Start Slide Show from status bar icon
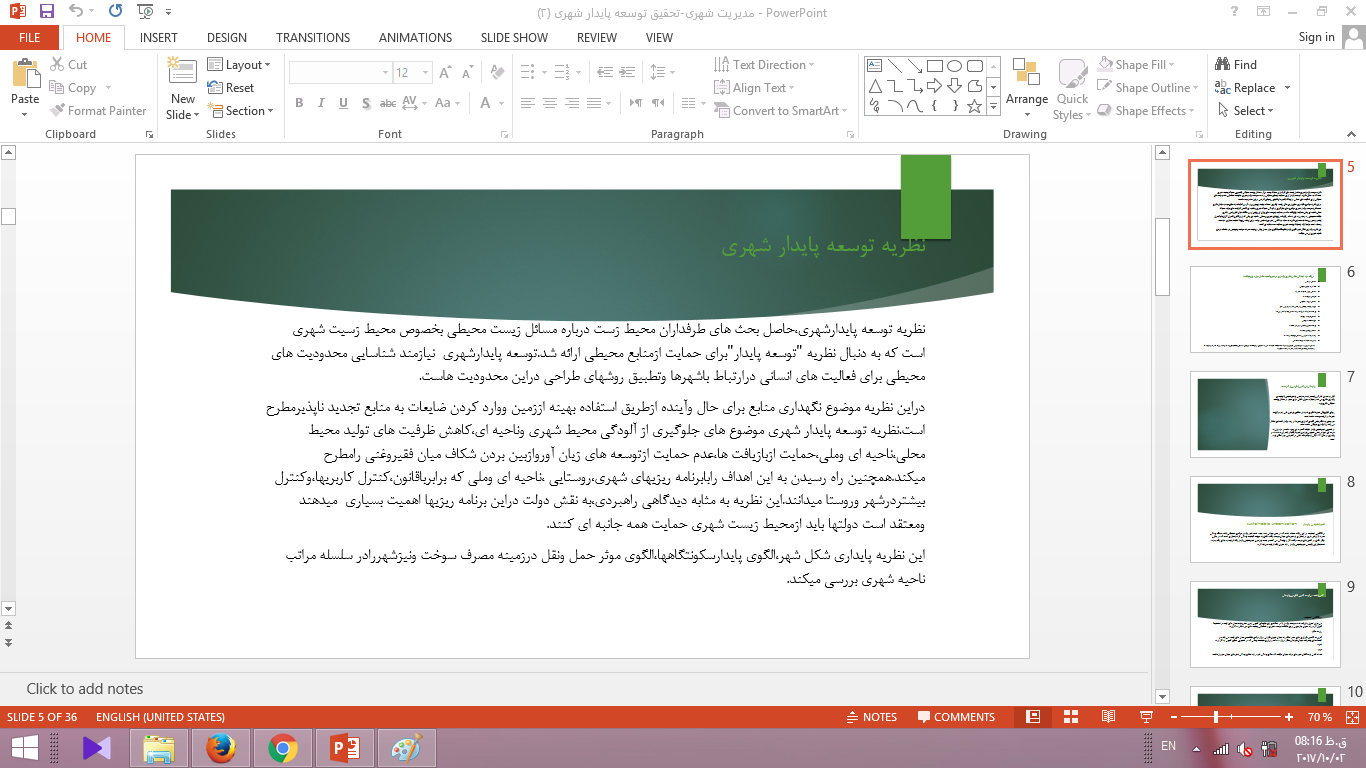Image resolution: width=1366 pixels, height=768 pixels. point(1146,717)
